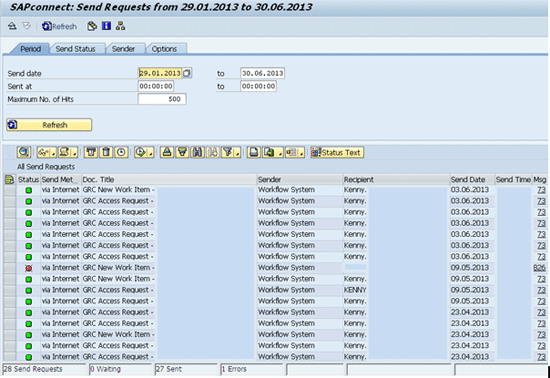The height and width of the screenshot is (378, 550).
Task: Click the first trash can icon with lines
Action: 91,153
